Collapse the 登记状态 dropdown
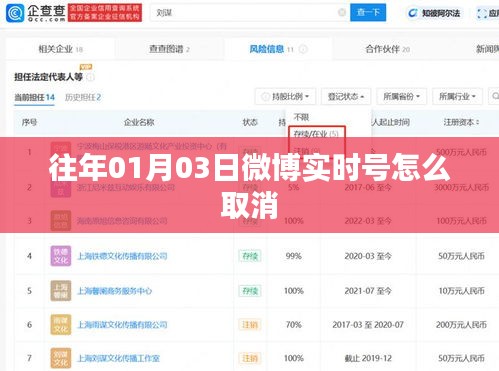The width and height of the screenshot is (499, 371). tap(346, 97)
